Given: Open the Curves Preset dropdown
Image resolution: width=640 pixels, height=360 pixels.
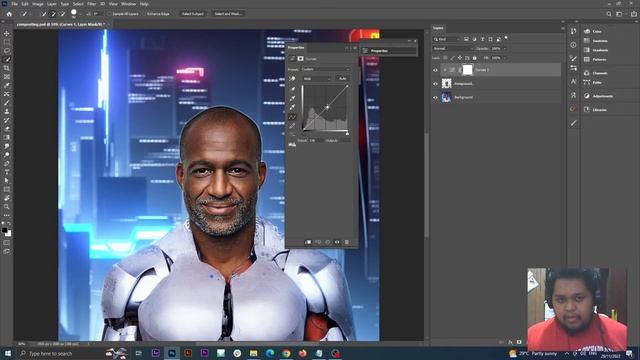Looking at the screenshot, I should 326,69.
